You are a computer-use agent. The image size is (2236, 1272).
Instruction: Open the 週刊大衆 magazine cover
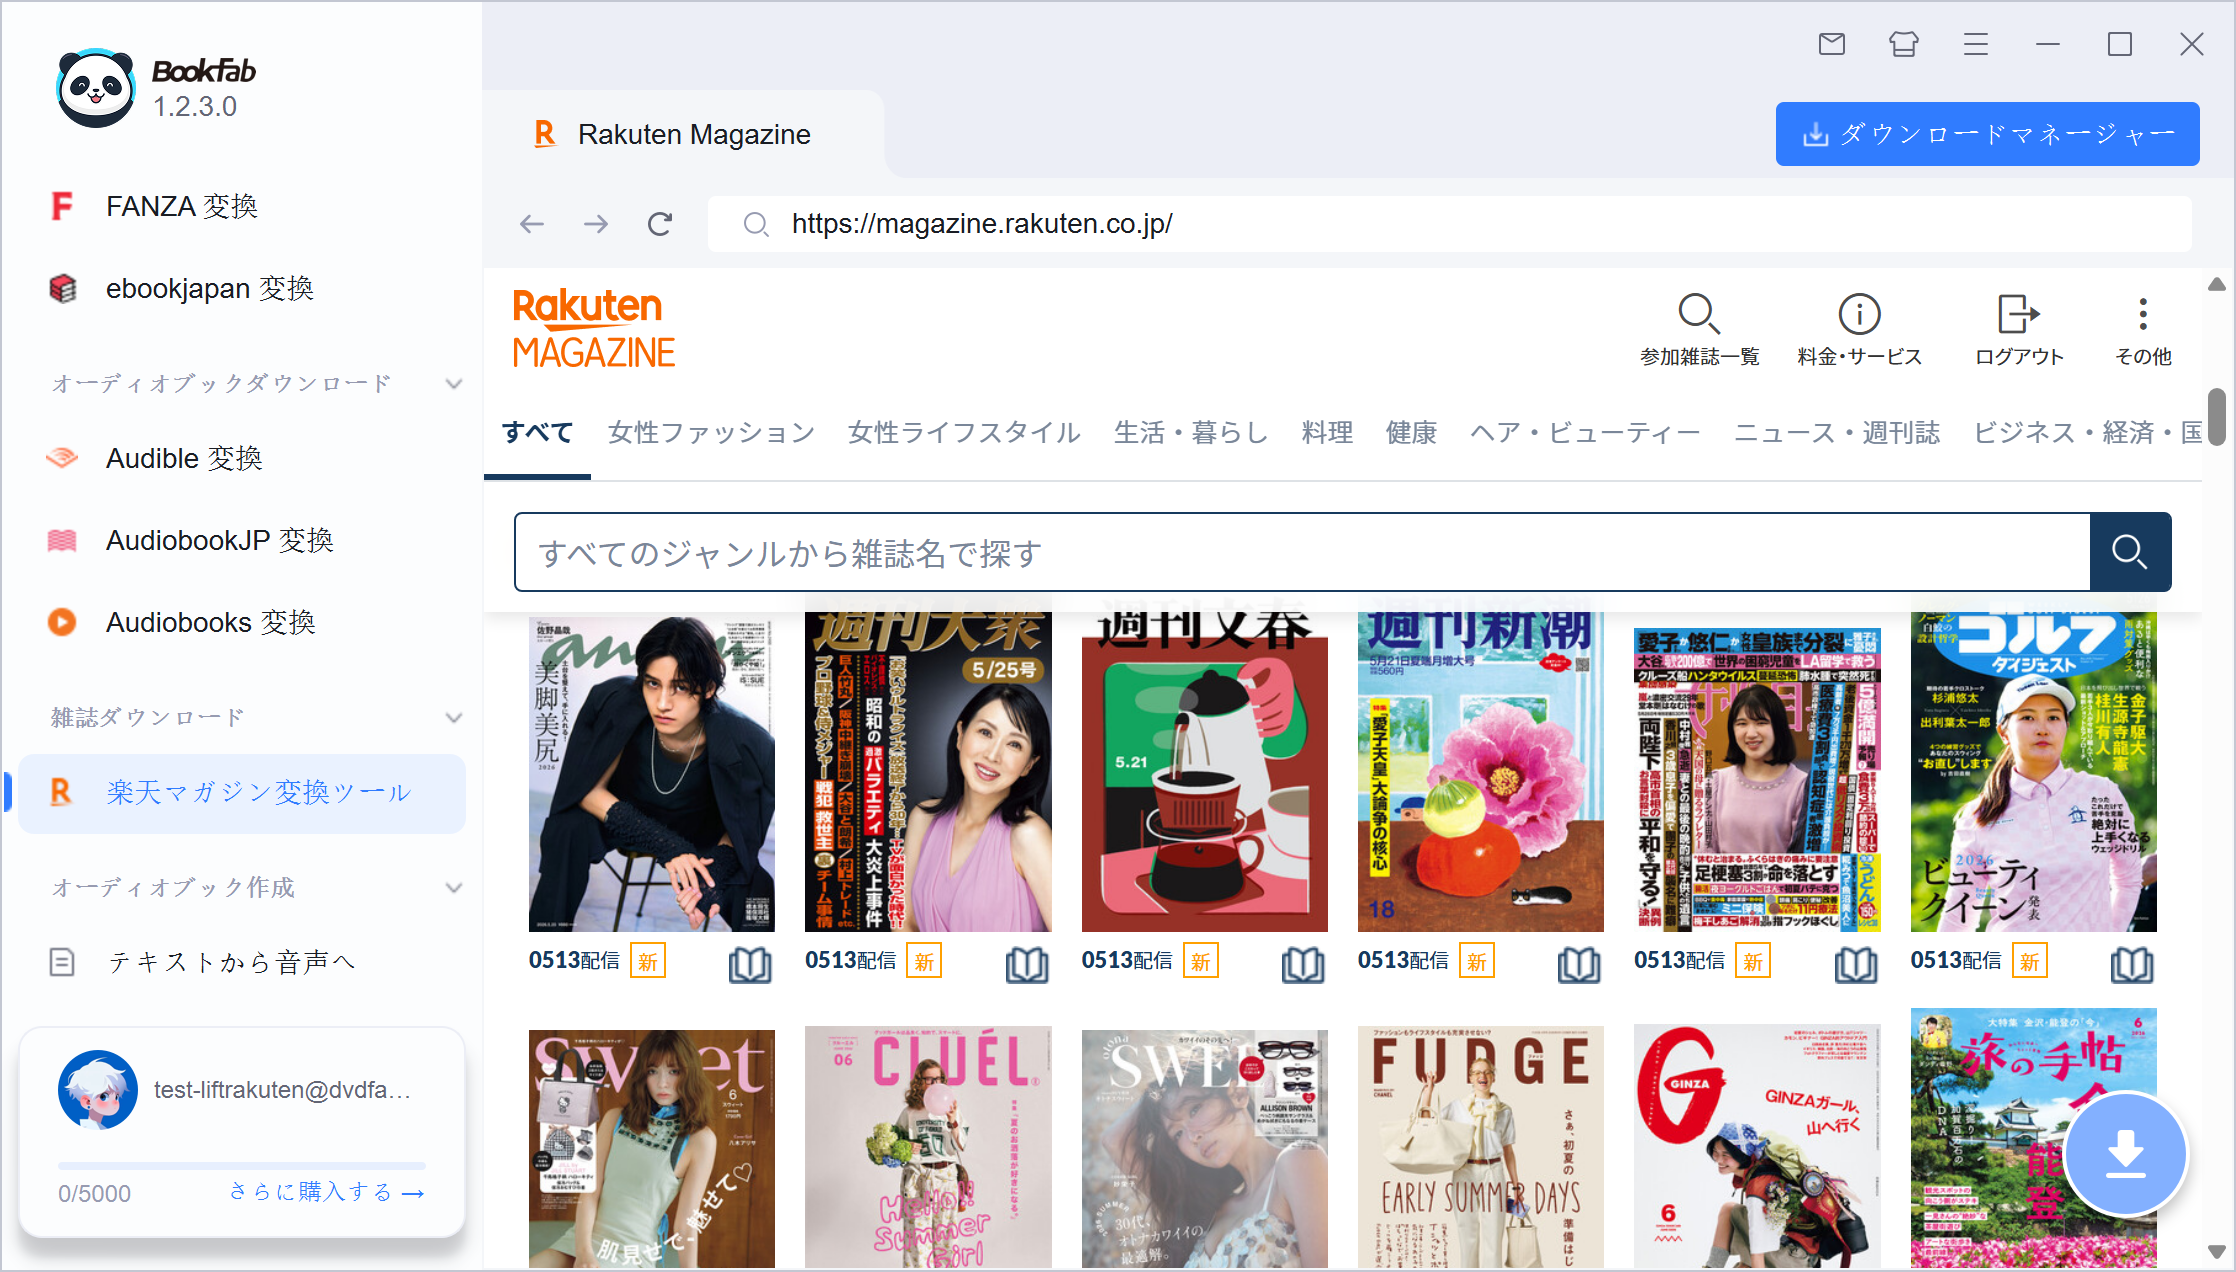point(928,772)
